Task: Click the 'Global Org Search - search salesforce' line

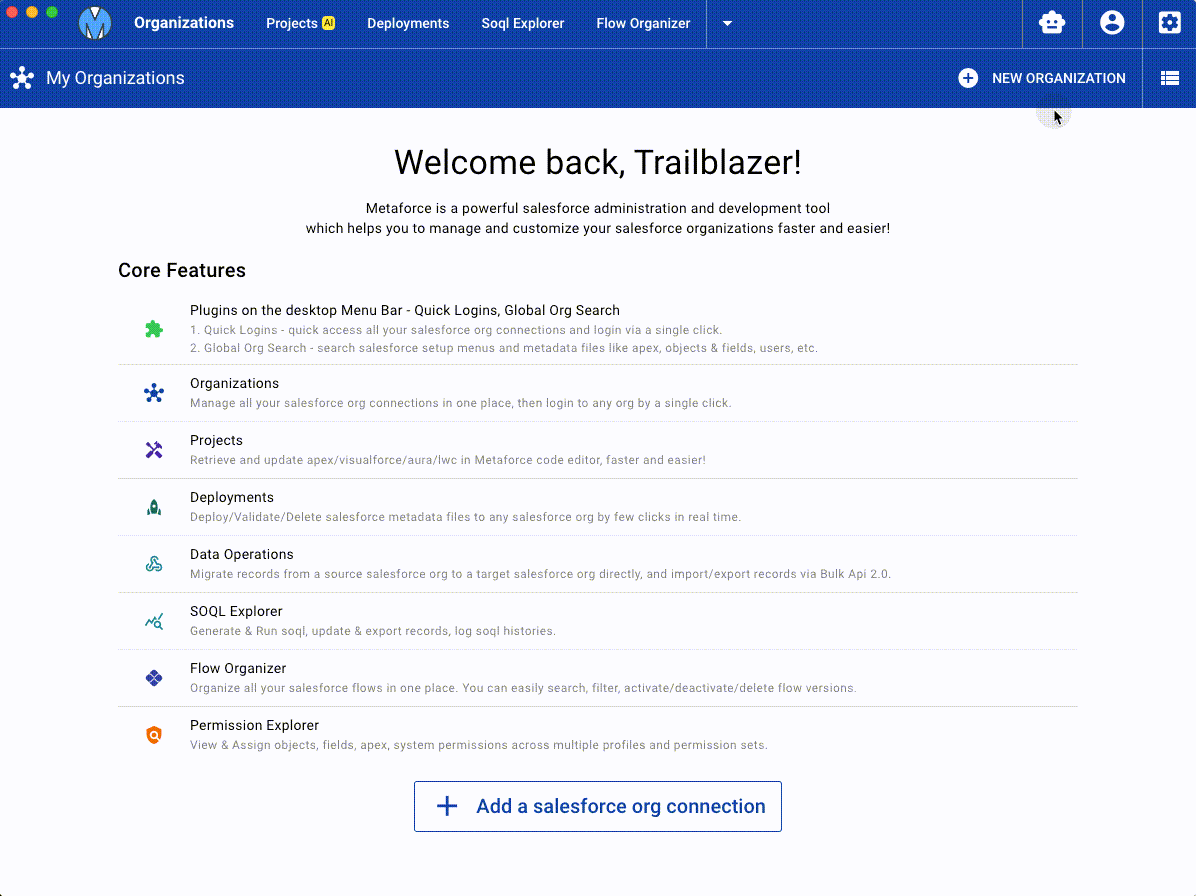Action: tap(503, 348)
